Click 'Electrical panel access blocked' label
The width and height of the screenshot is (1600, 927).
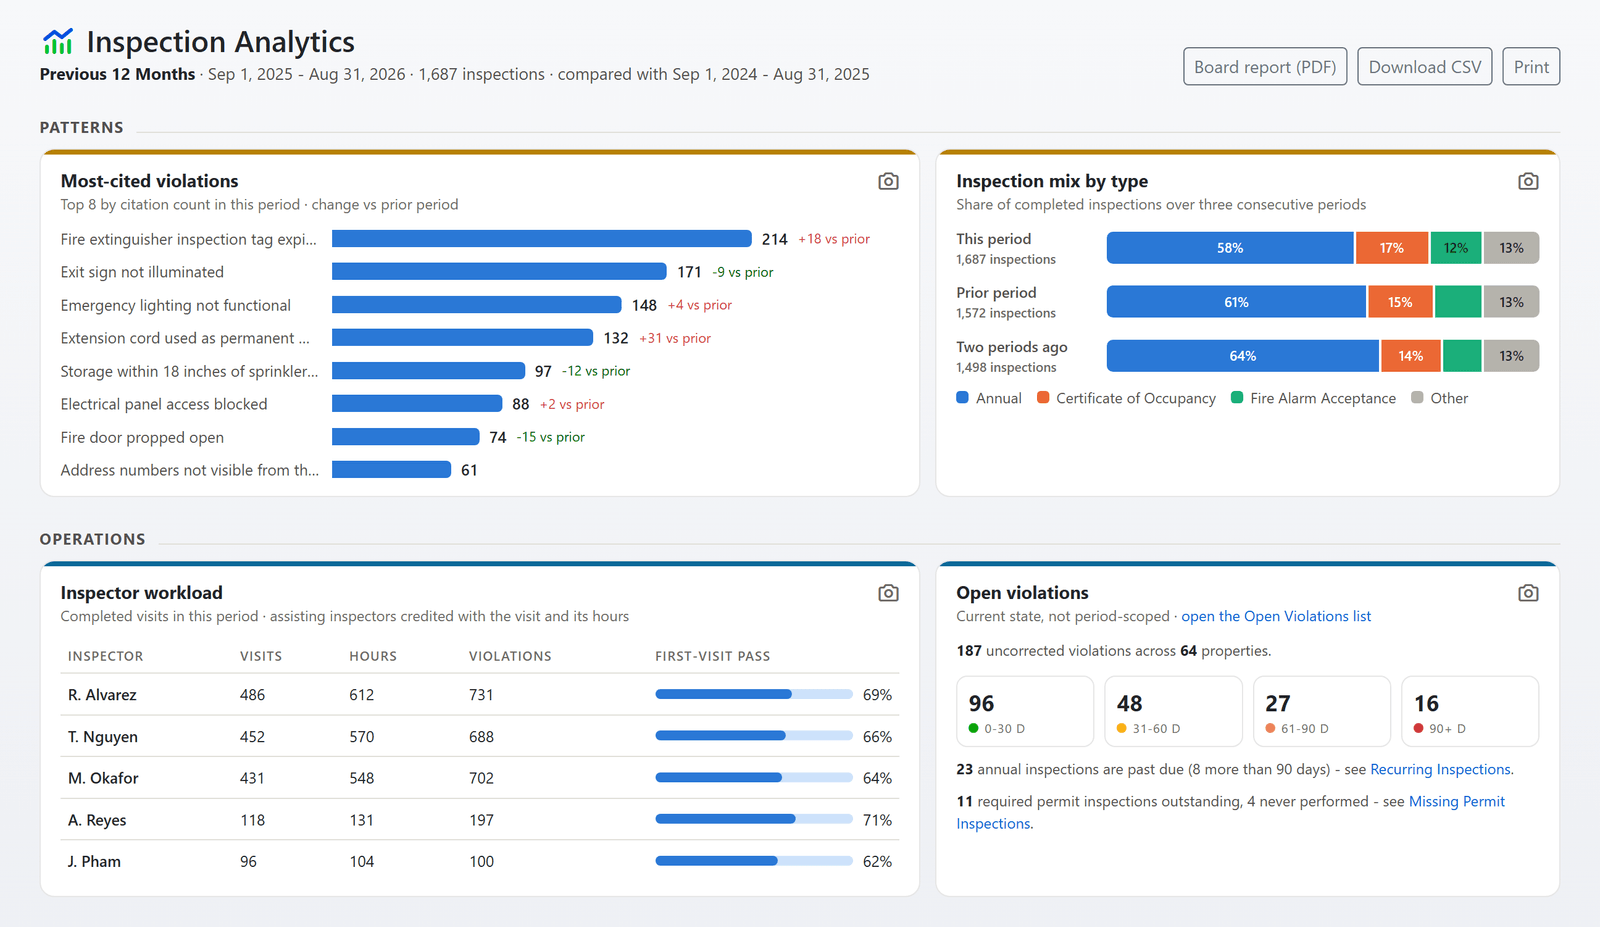click(164, 404)
